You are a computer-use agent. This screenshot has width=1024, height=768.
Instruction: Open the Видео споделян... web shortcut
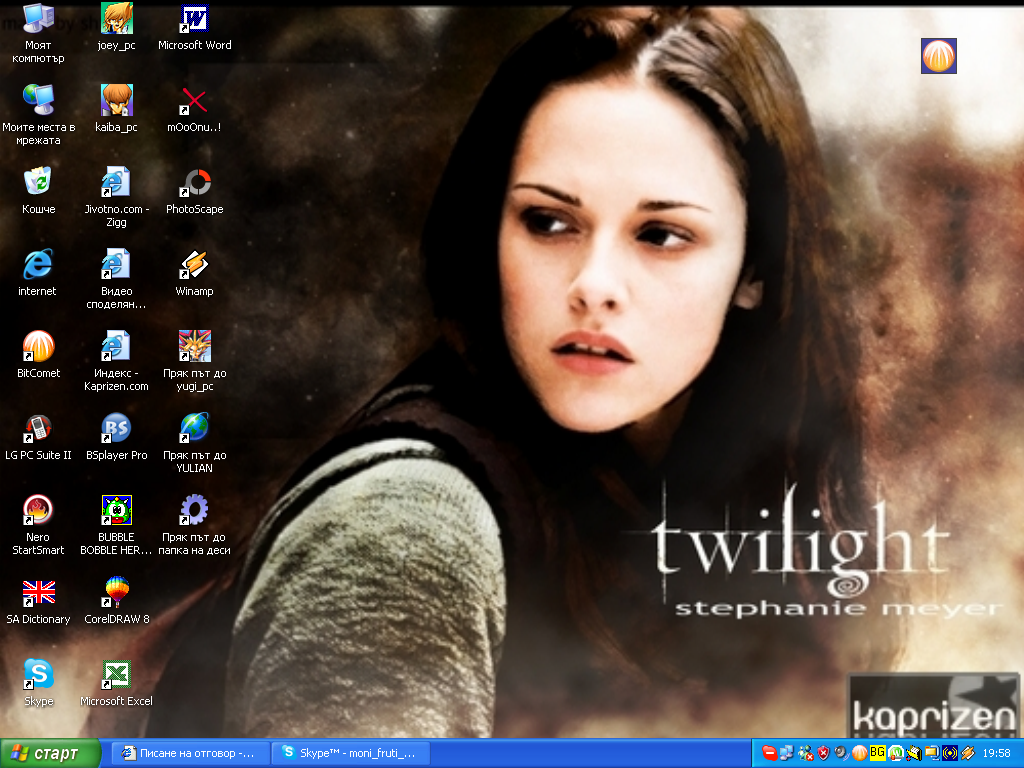coord(116,280)
